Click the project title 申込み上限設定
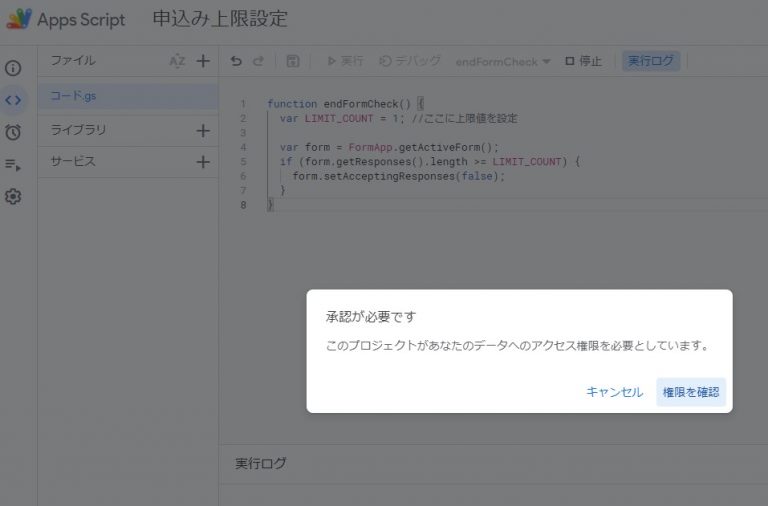Viewport: 768px width, 506px height. [x=220, y=19]
